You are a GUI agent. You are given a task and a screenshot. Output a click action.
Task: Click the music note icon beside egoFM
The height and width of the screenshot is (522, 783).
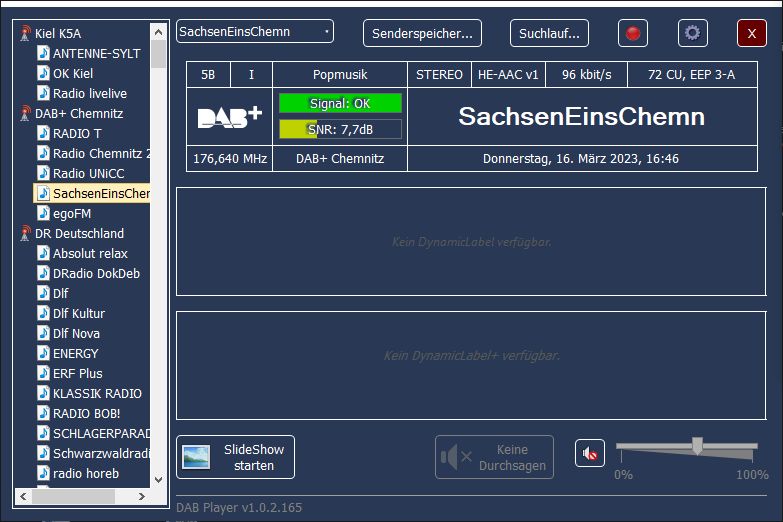(43, 213)
